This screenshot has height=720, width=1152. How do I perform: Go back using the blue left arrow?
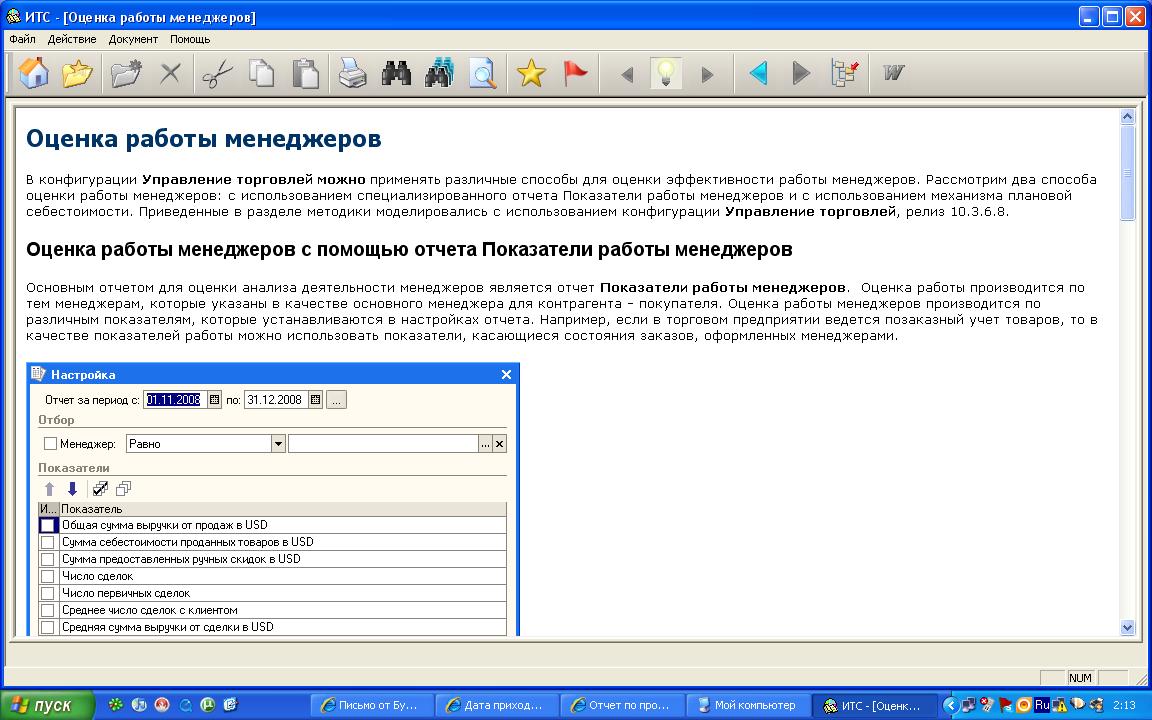pyautogui.click(x=758, y=74)
